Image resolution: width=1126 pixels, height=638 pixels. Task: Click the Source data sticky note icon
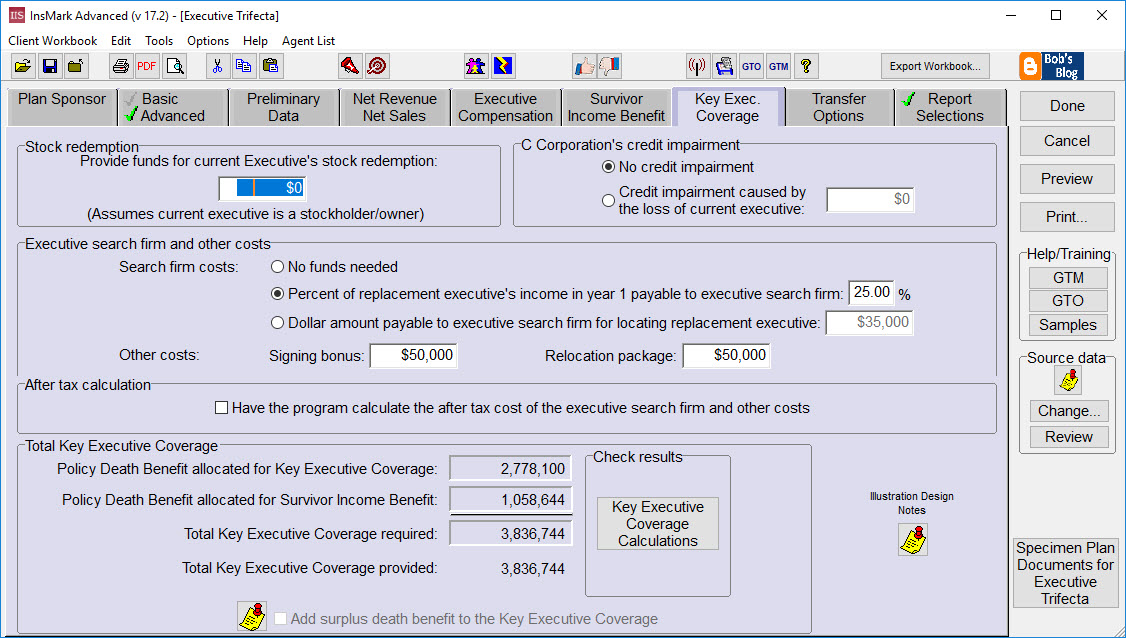point(1068,380)
